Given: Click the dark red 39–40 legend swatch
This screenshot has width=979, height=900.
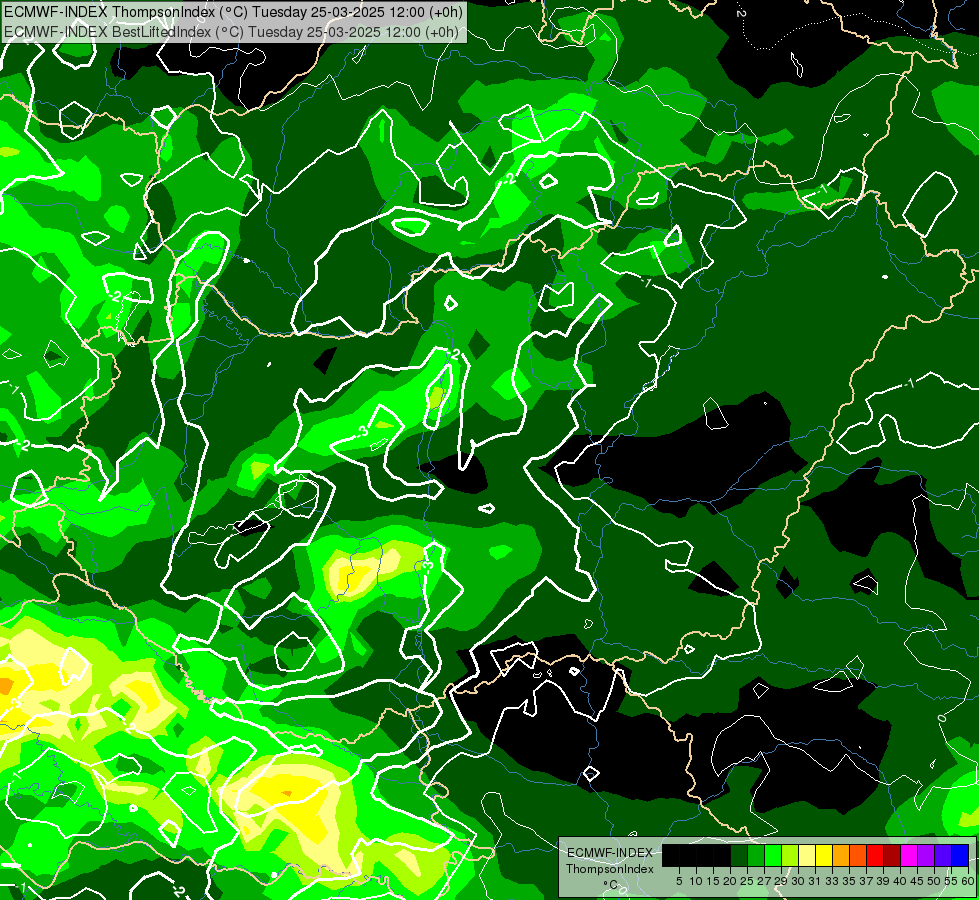Looking at the screenshot, I should coord(892,855).
